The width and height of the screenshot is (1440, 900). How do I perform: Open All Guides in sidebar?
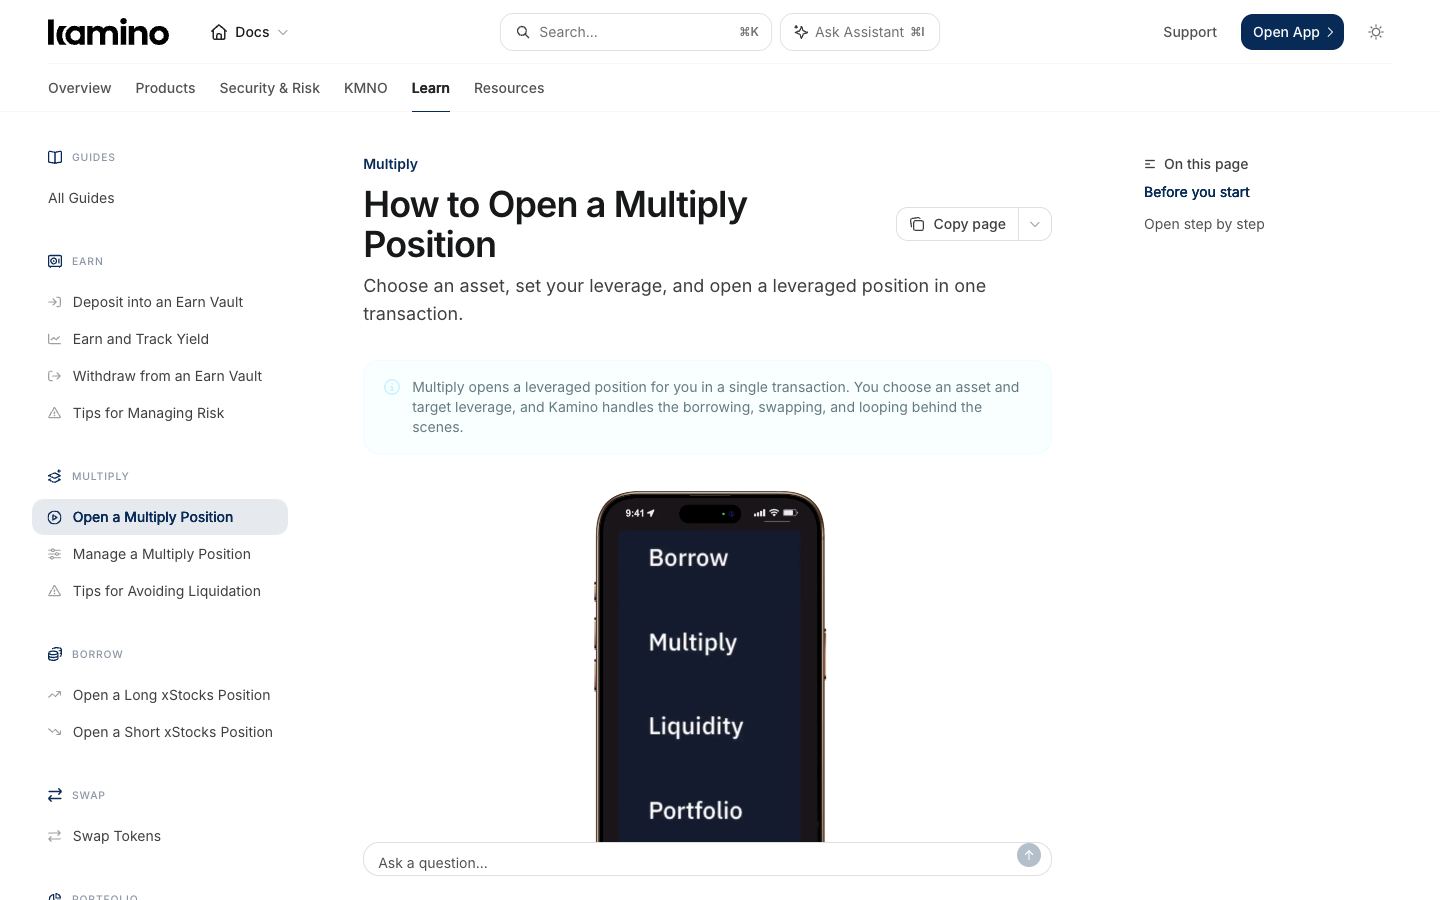[81, 198]
